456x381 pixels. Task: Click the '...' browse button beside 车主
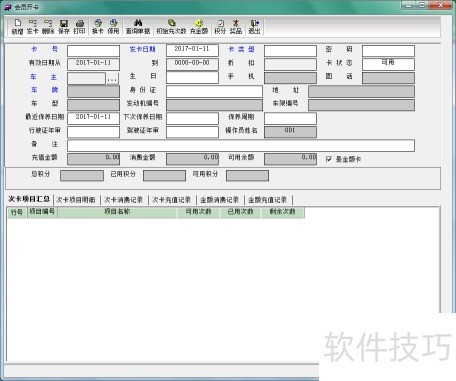[x=112, y=79]
